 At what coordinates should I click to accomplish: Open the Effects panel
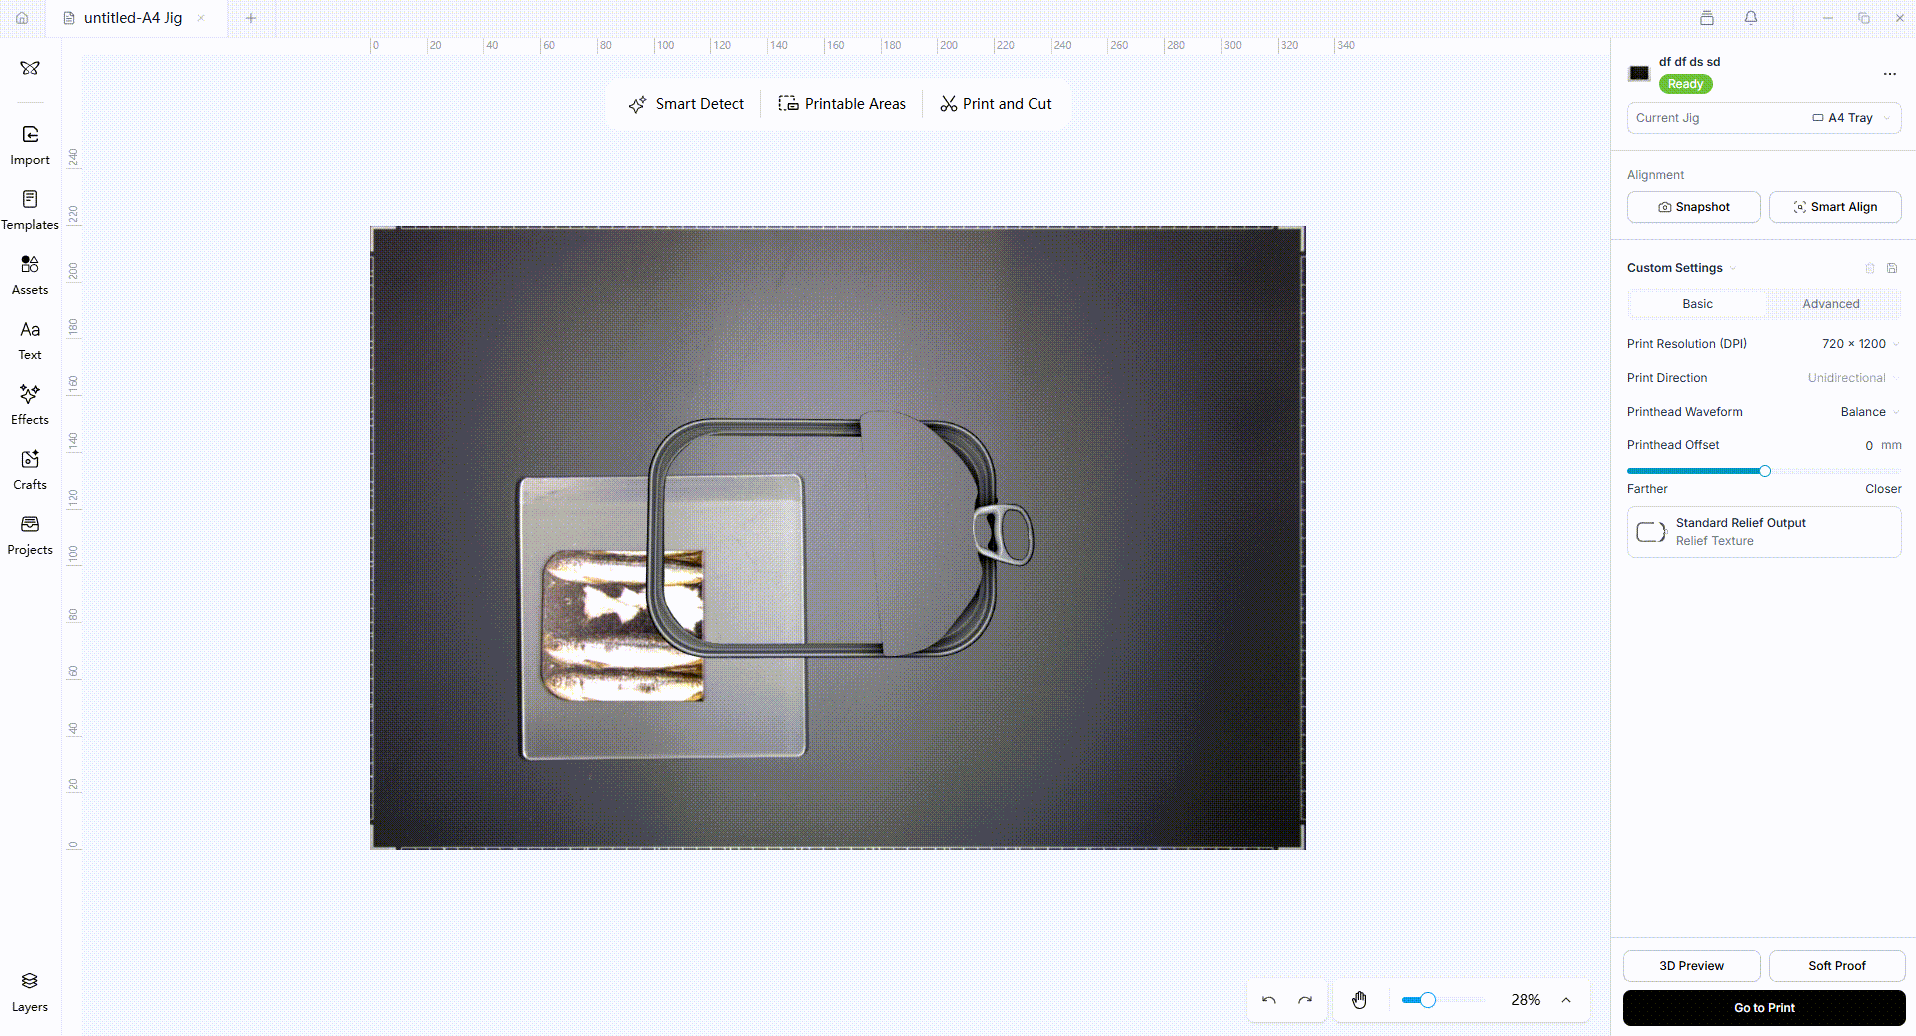[30, 405]
